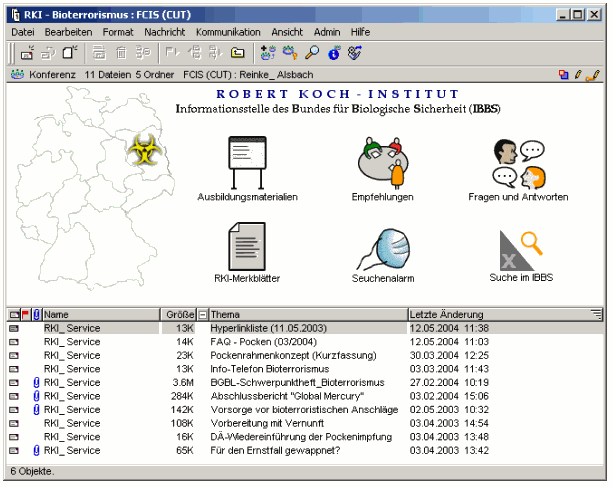This screenshot has width=614, height=487.
Task: Open the Ausbildungsmaterialien whiteboard icon
Action: point(247,162)
